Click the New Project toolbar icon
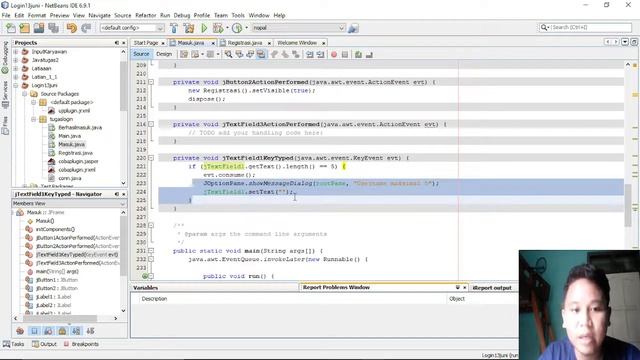640x360 pixels. pyautogui.click(x=24, y=28)
